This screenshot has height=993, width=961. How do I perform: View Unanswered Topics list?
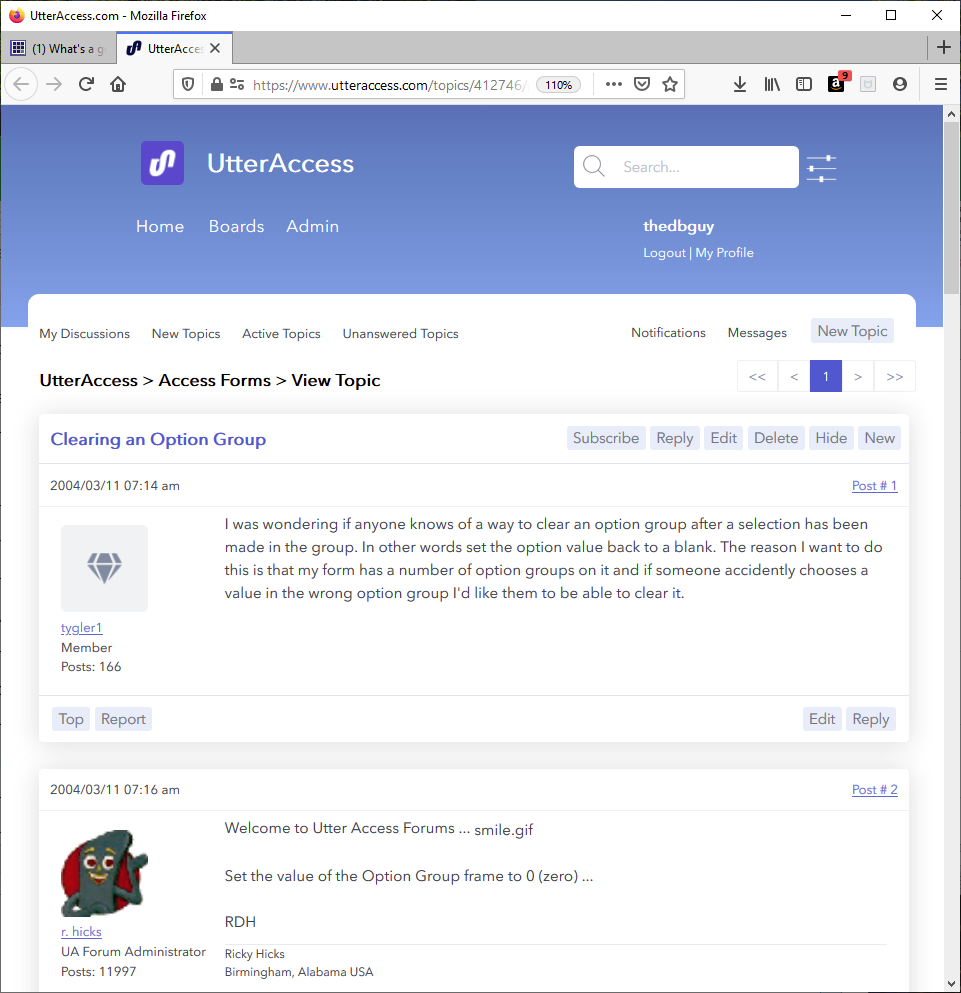(400, 333)
